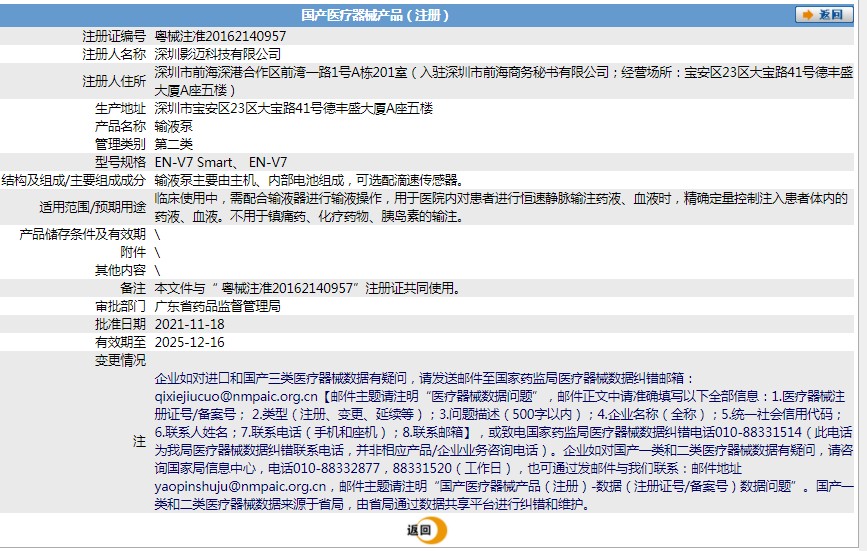Click the 结构及组成/主要组成成分 label
The height and width of the screenshot is (551, 867).
[x=74, y=180]
